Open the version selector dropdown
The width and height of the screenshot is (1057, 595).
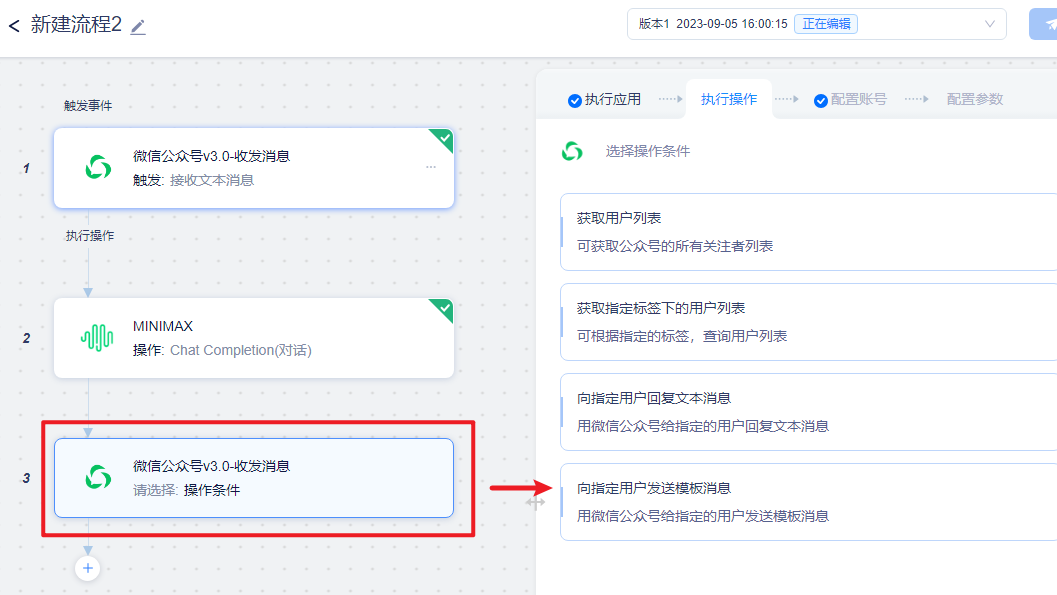816,24
